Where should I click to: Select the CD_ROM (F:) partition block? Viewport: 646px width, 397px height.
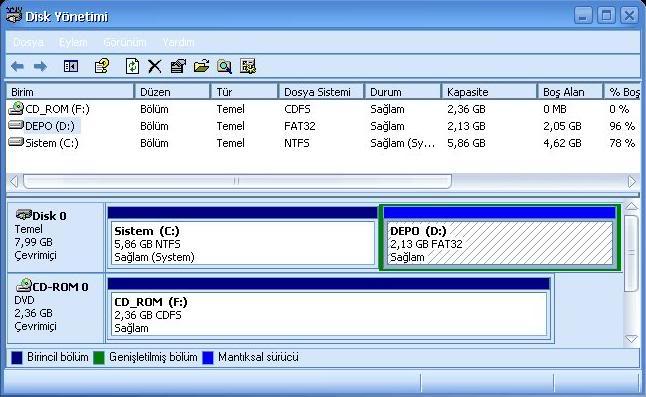tap(329, 308)
